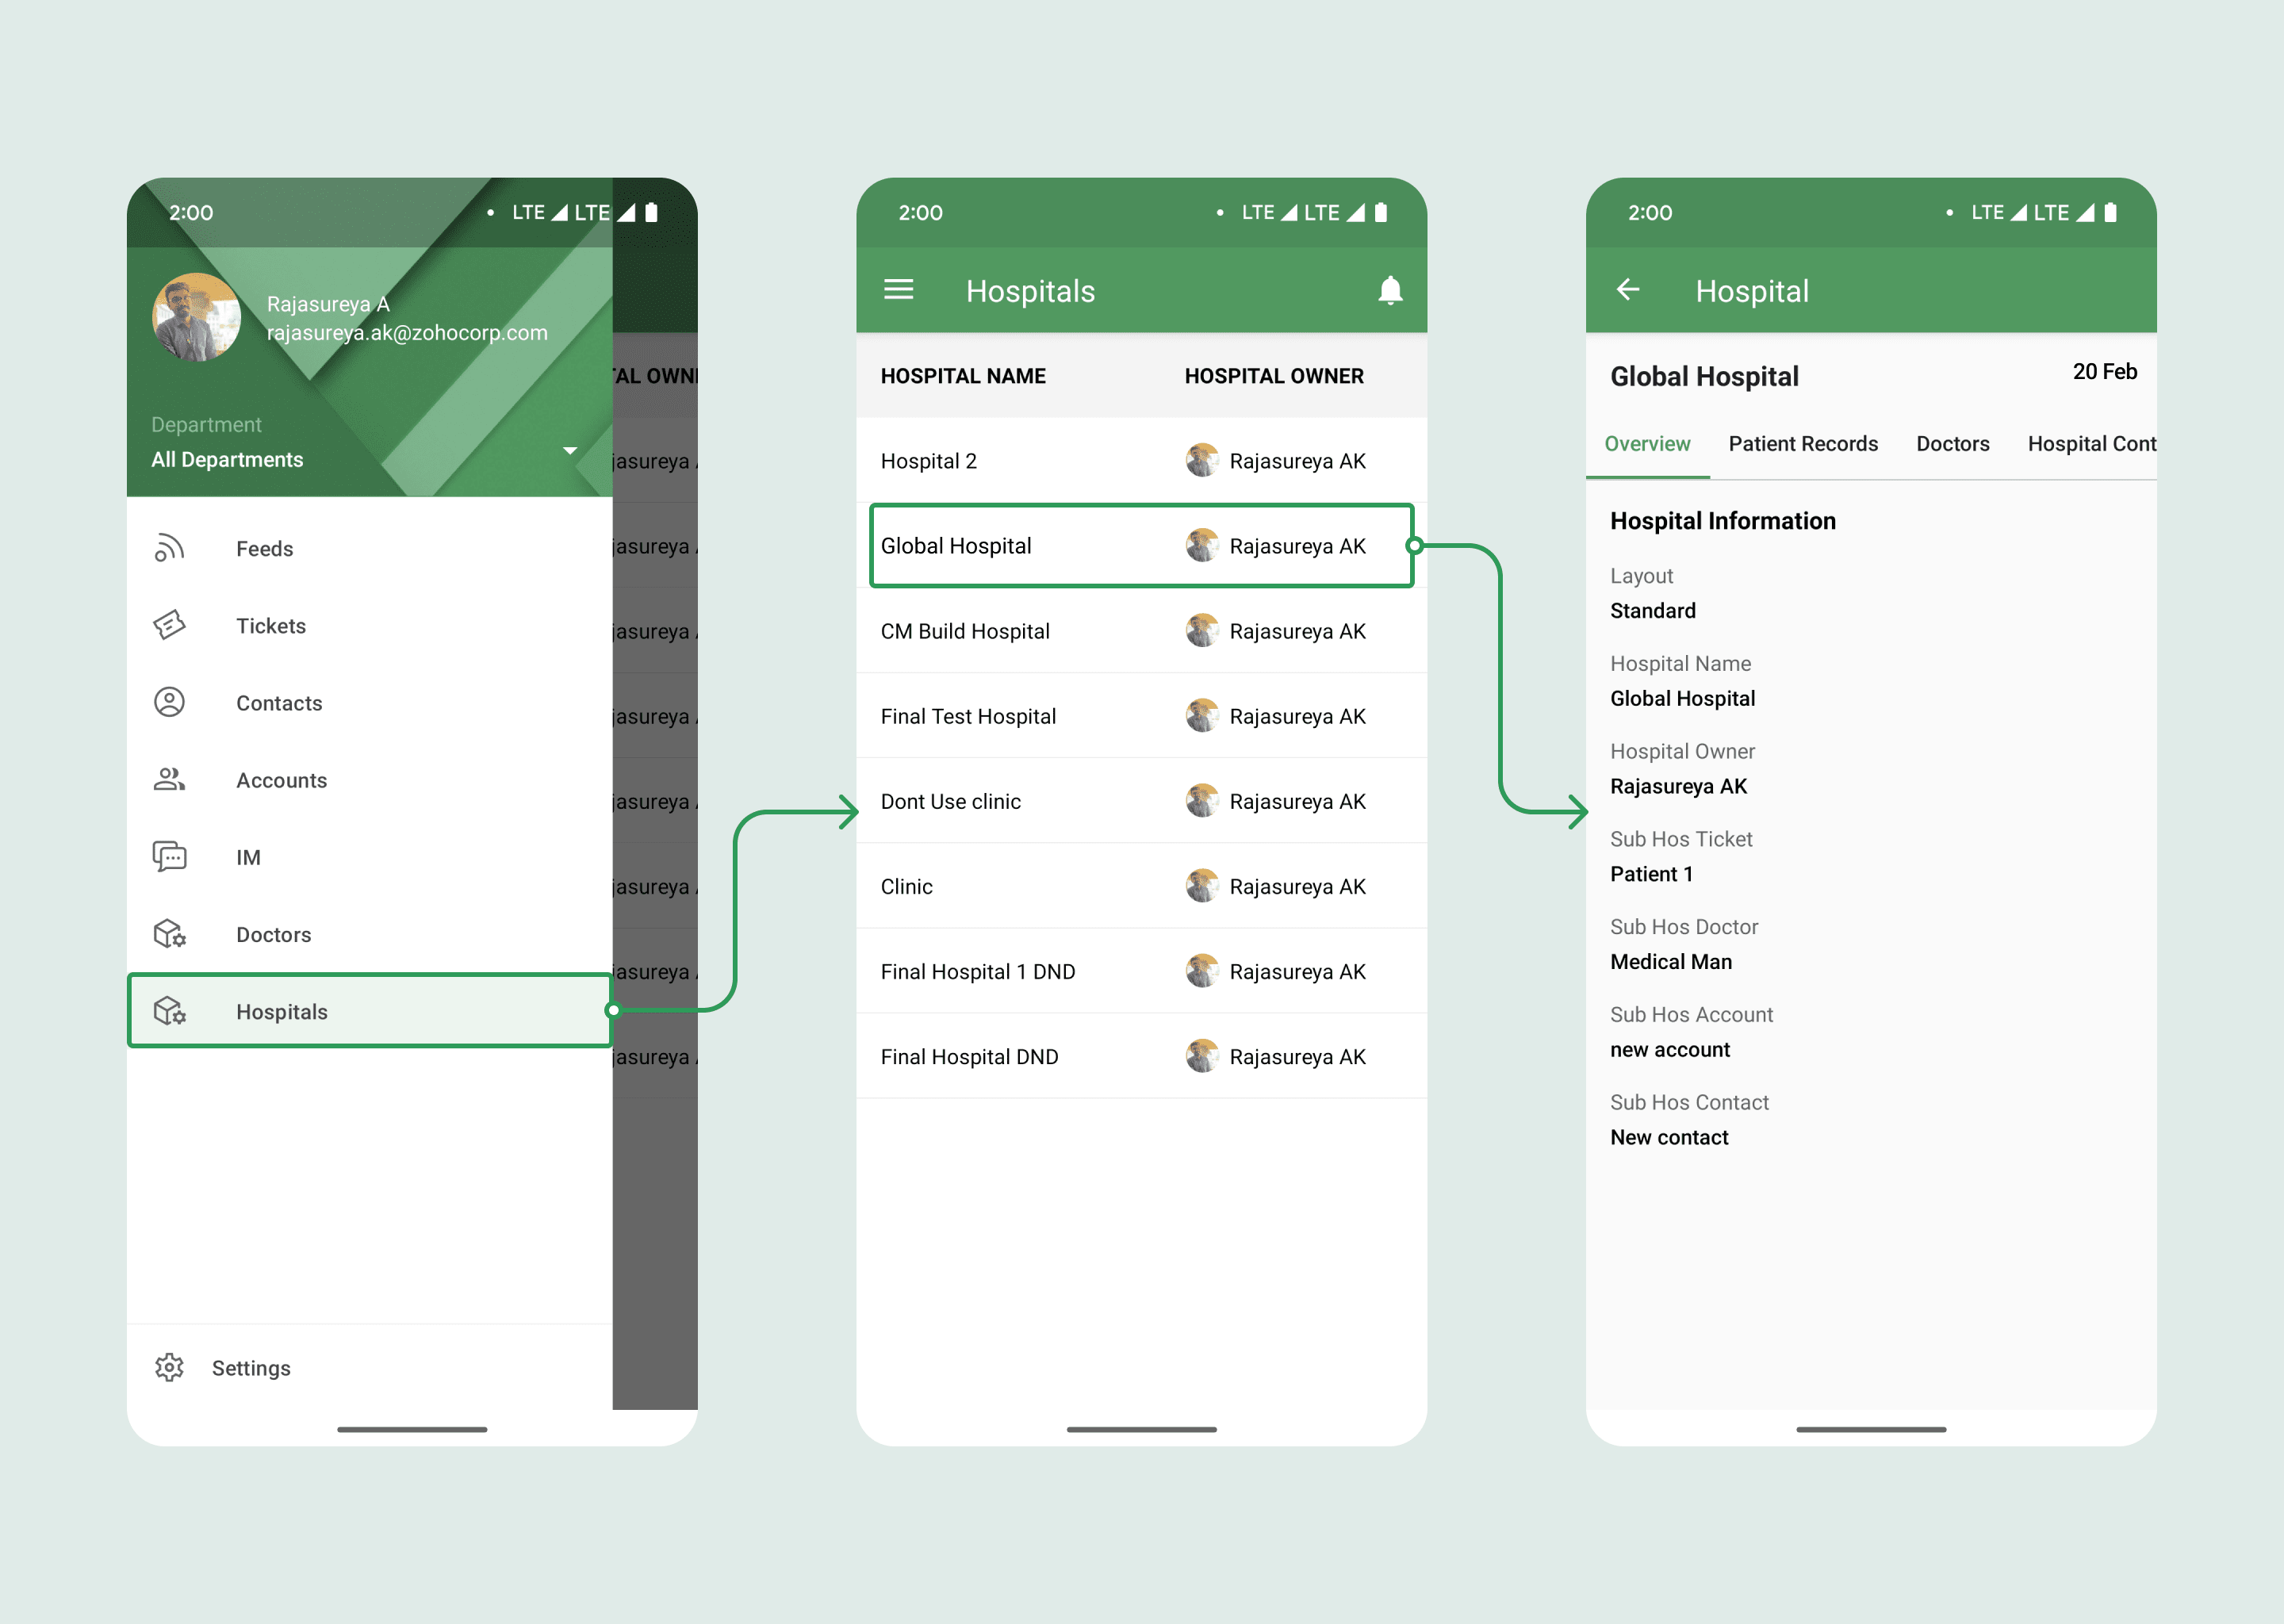Select the Global Hospital row
This screenshot has width=2284, height=1624.
pyautogui.click(x=1140, y=546)
